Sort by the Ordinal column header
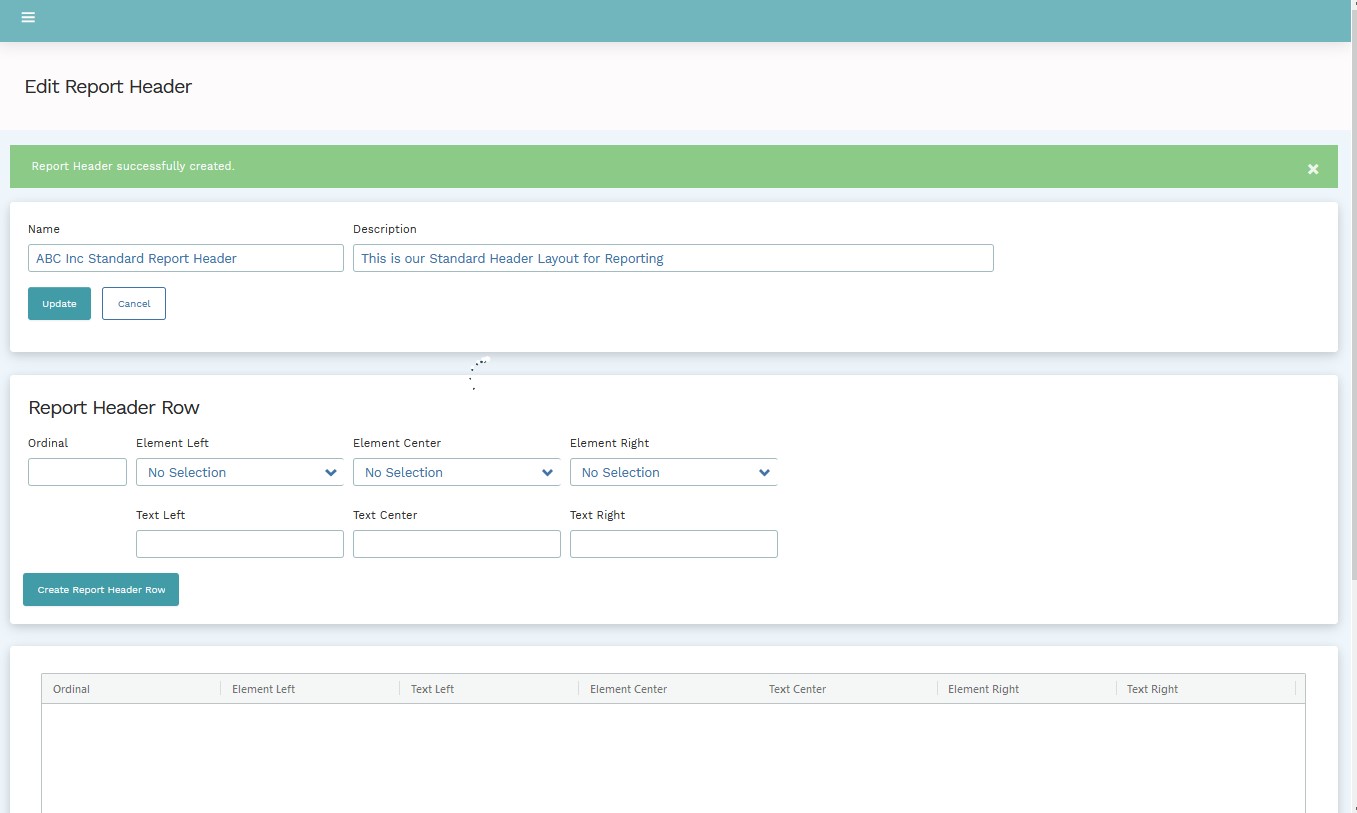 [x=72, y=689]
